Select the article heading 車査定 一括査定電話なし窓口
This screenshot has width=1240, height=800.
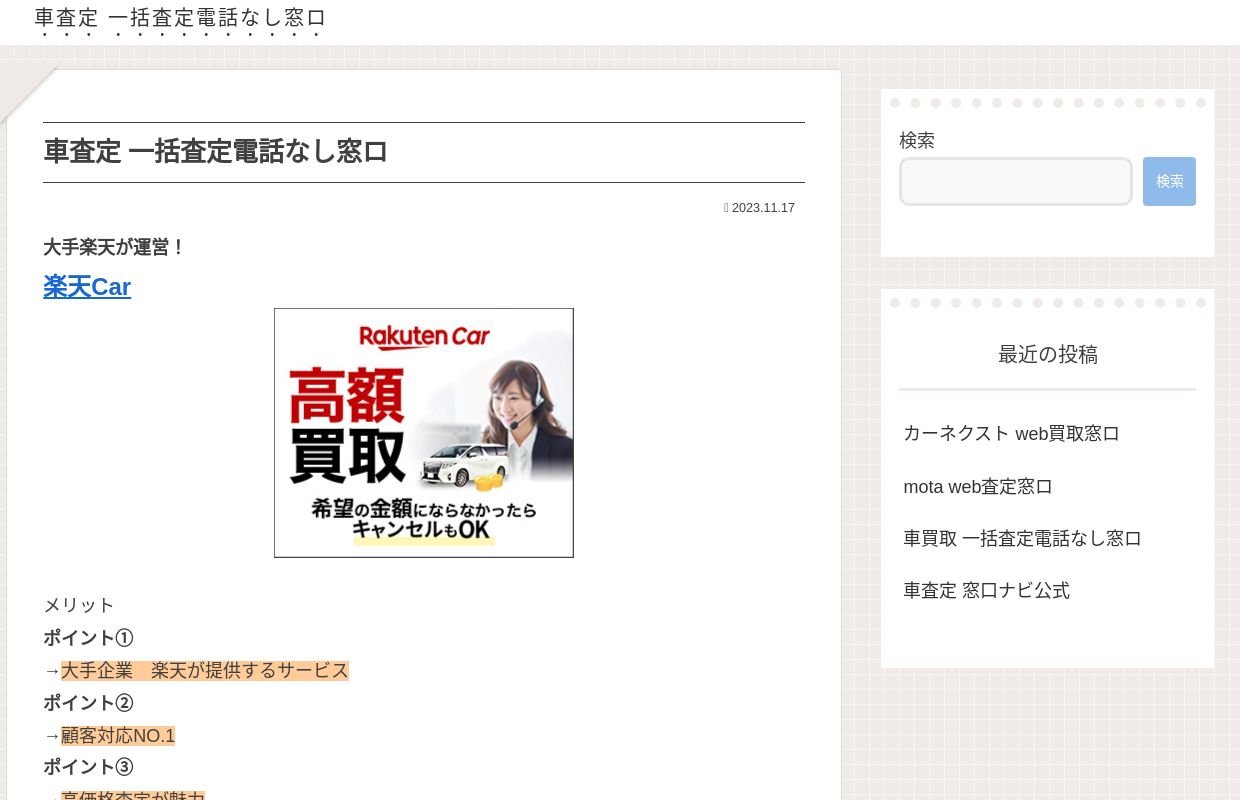coord(215,152)
